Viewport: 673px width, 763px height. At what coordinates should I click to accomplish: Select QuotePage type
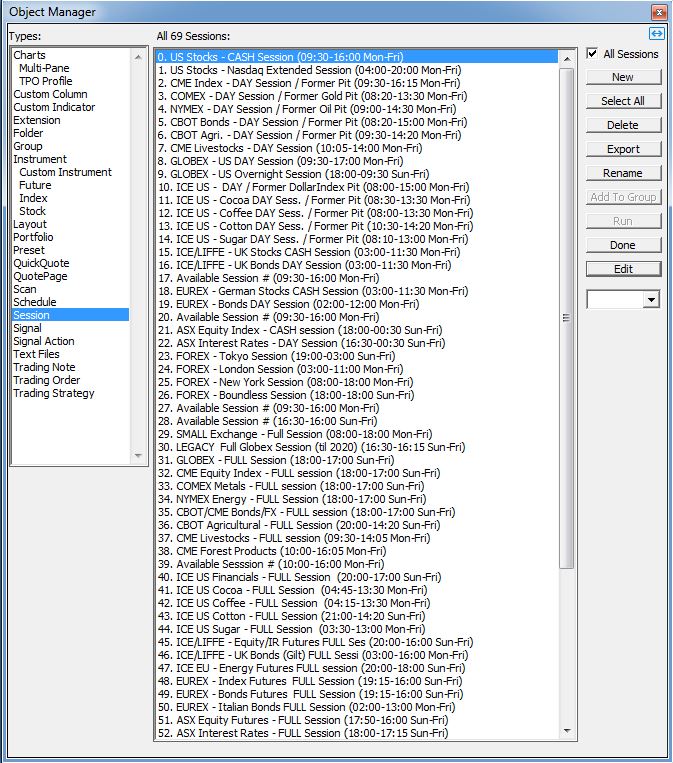(x=40, y=276)
